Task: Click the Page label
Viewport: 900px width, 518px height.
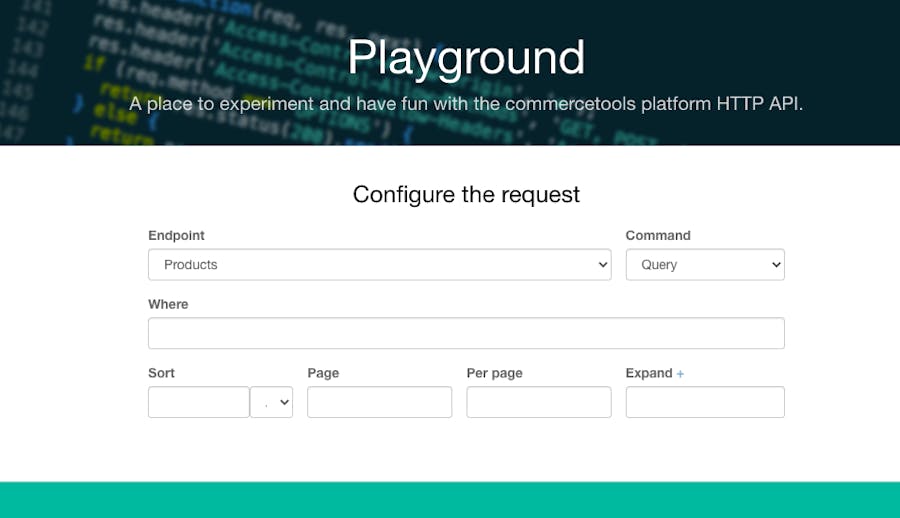Action: (x=323, y=373)
